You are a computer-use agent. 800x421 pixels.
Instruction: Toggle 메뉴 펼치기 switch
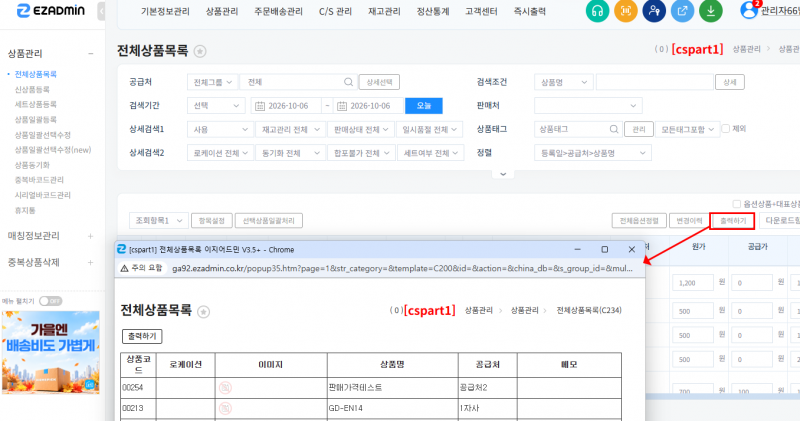tap(51, 301)
